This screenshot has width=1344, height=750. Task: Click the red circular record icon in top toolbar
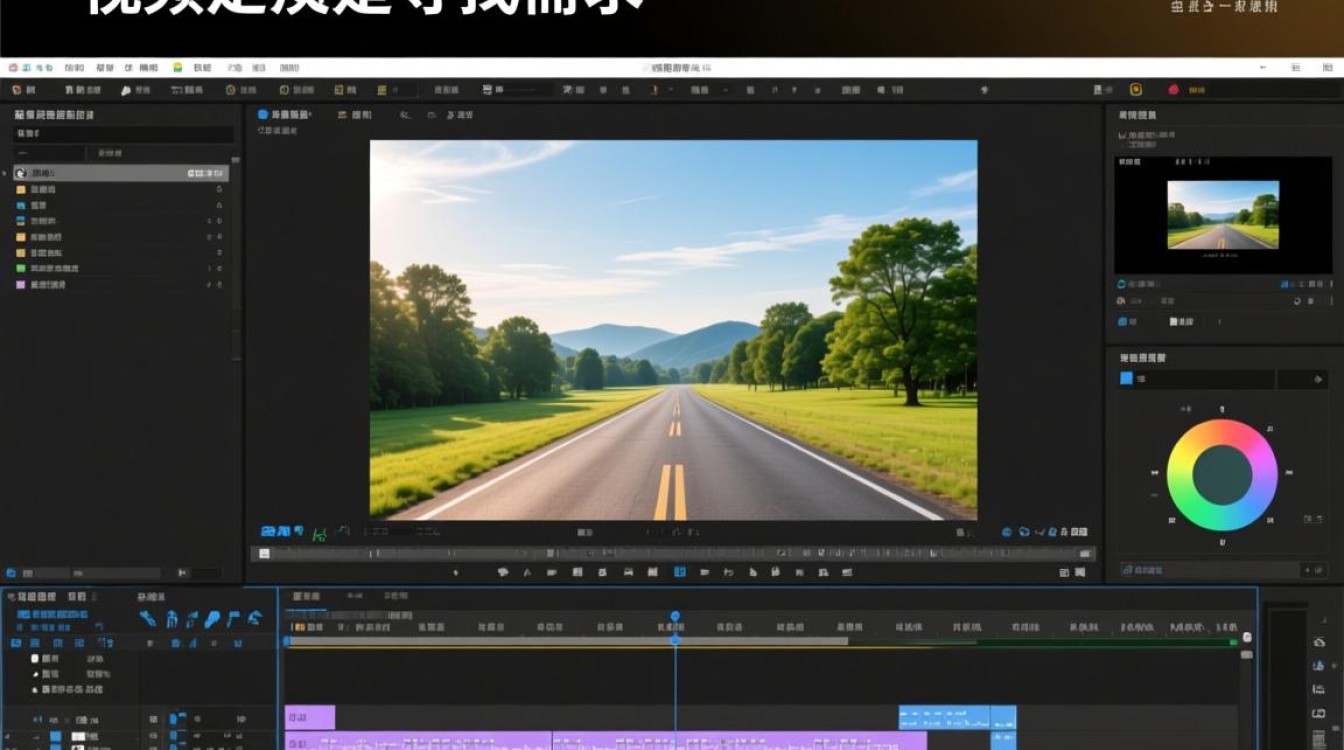(1172, 90)
